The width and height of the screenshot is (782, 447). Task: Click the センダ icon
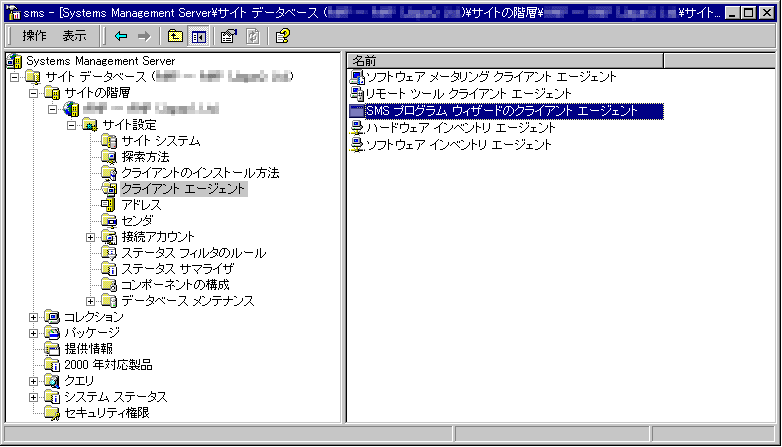coord(109,221)
